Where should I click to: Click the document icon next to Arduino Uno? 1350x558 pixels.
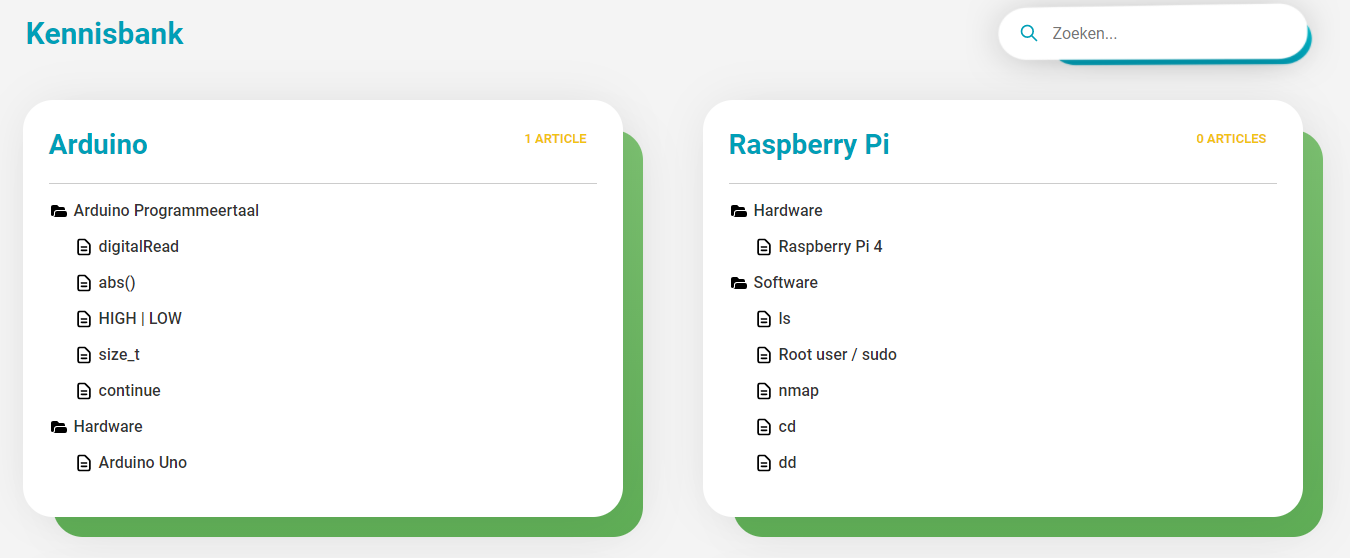click(x=84, y=463)
